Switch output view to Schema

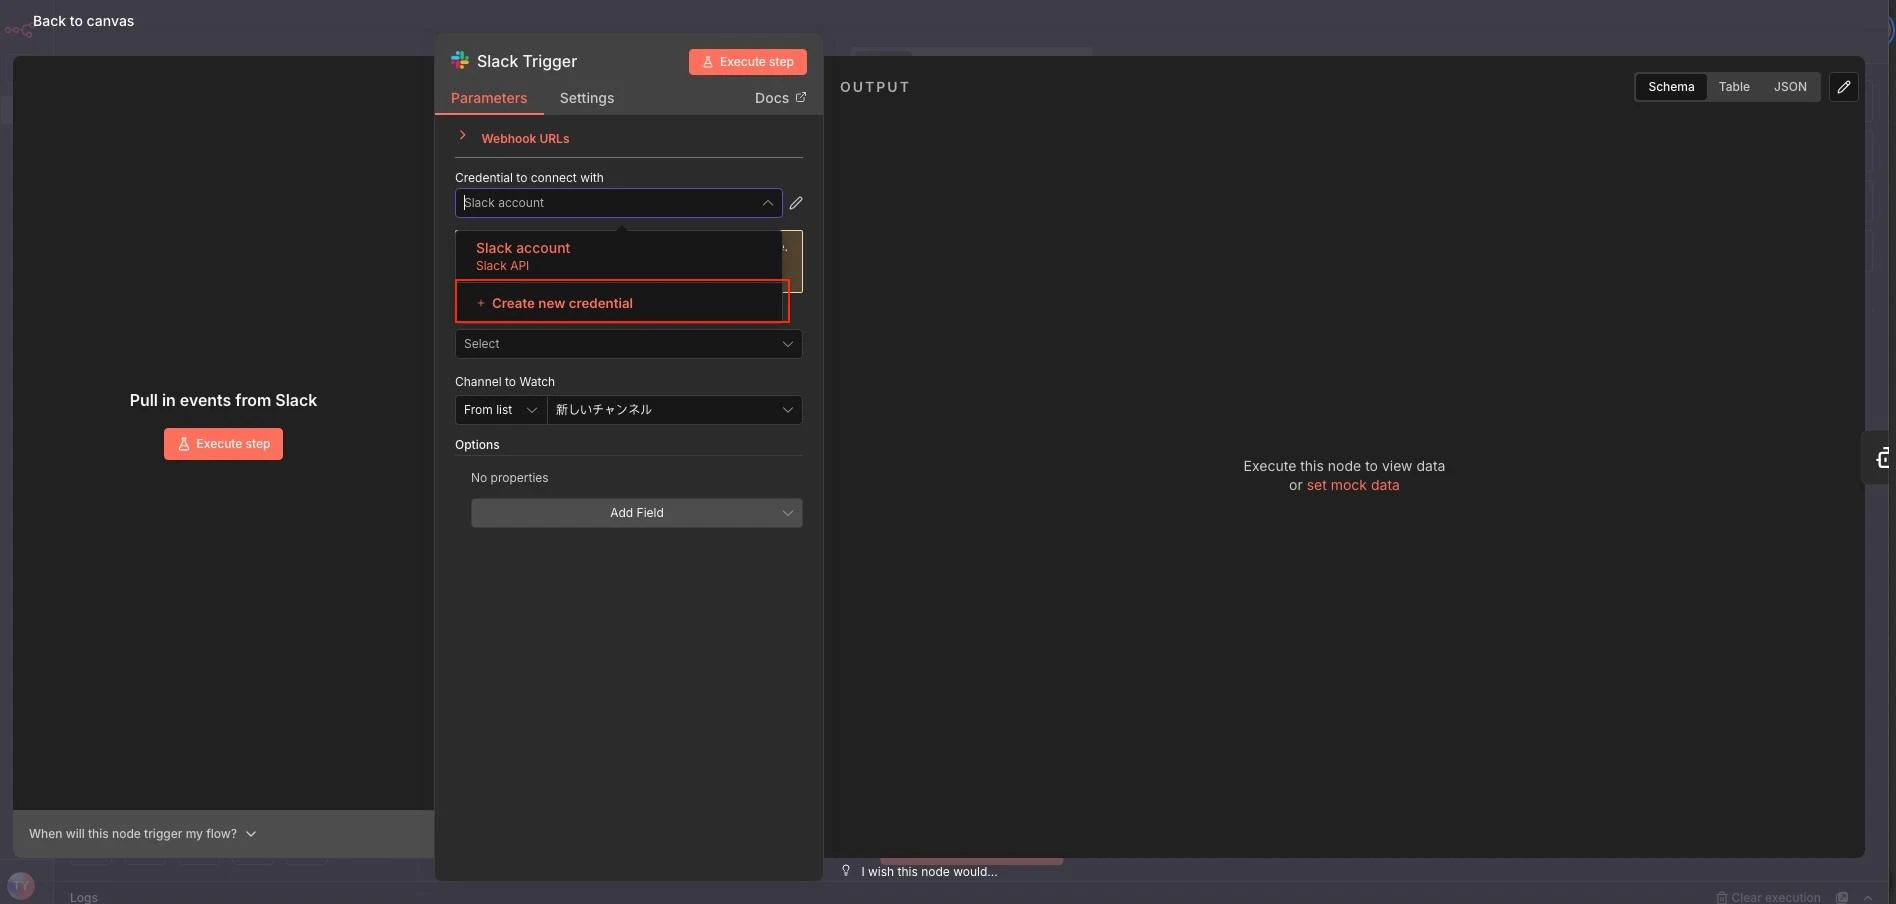tap(1671, 87)
